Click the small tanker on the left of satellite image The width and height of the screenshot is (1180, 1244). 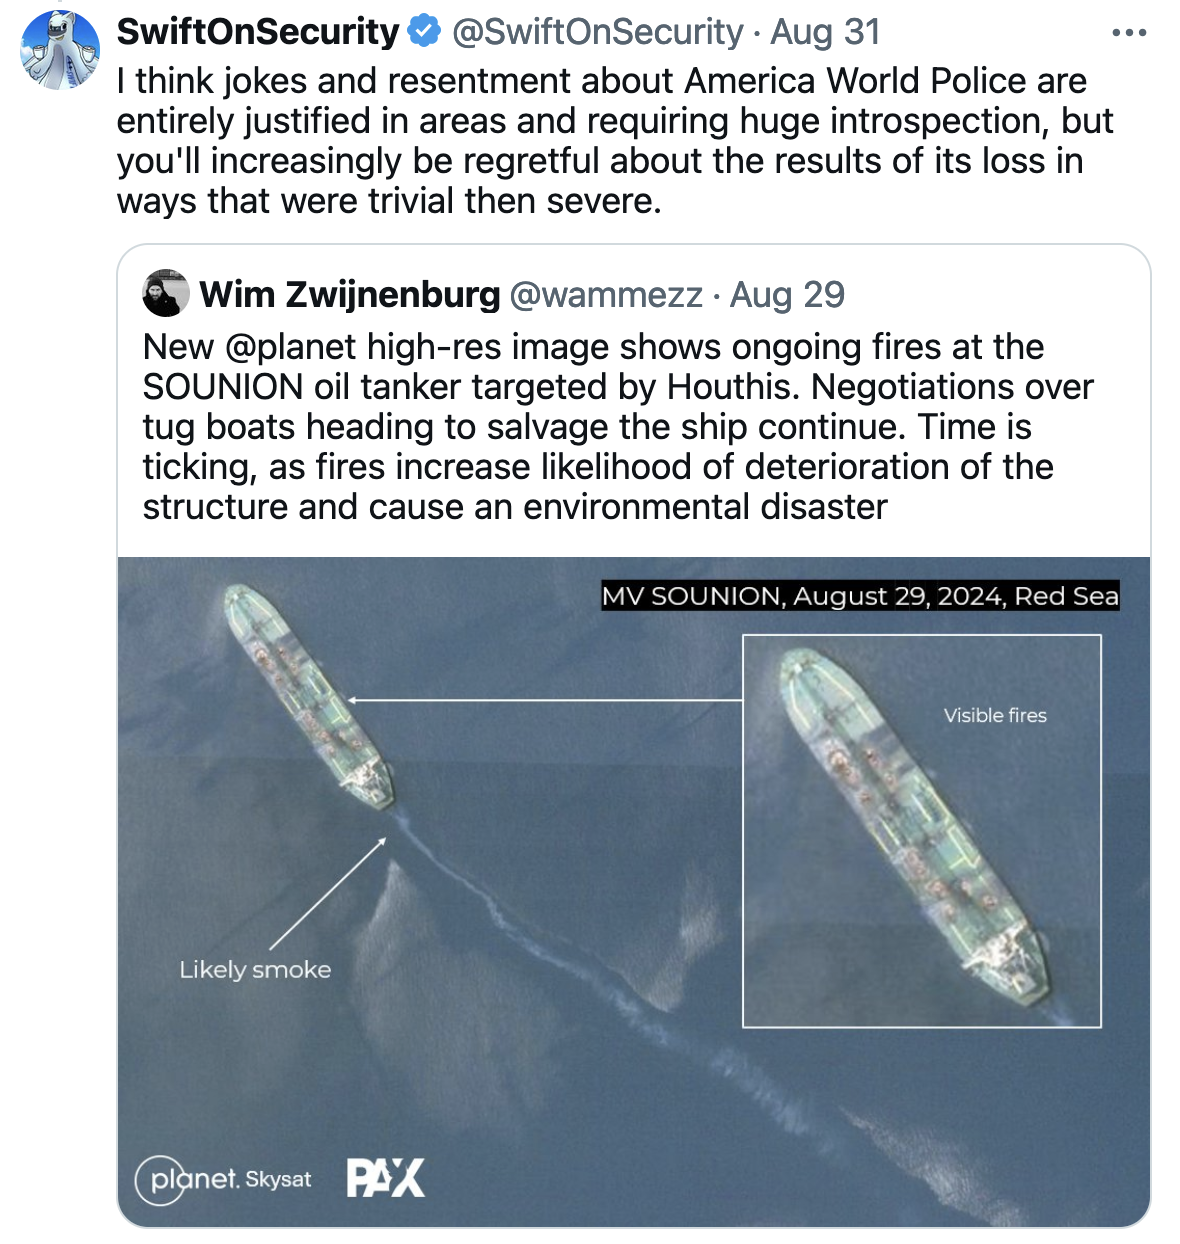tap(306, 695)
